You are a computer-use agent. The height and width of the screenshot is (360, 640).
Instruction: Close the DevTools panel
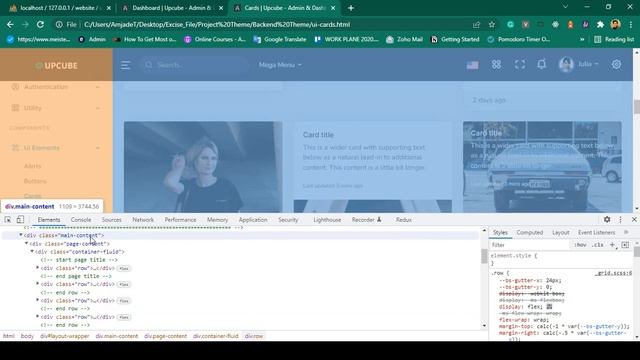coord(634,220)
